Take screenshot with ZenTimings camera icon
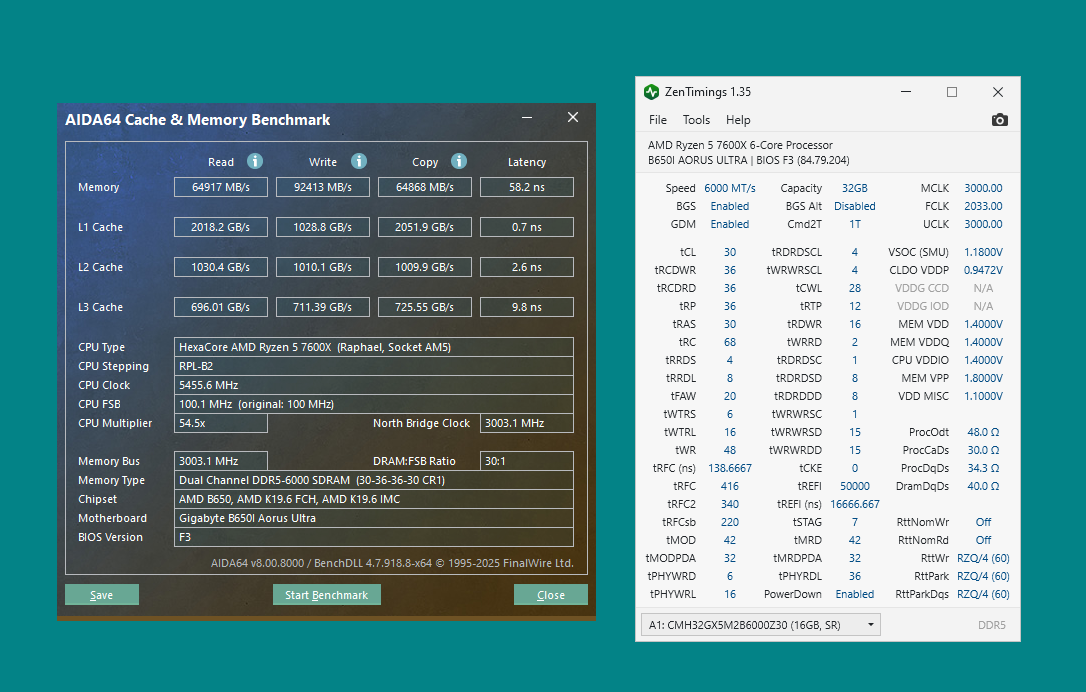The width and height of the screenshot is (1086, 692). (x=999, y=120)
